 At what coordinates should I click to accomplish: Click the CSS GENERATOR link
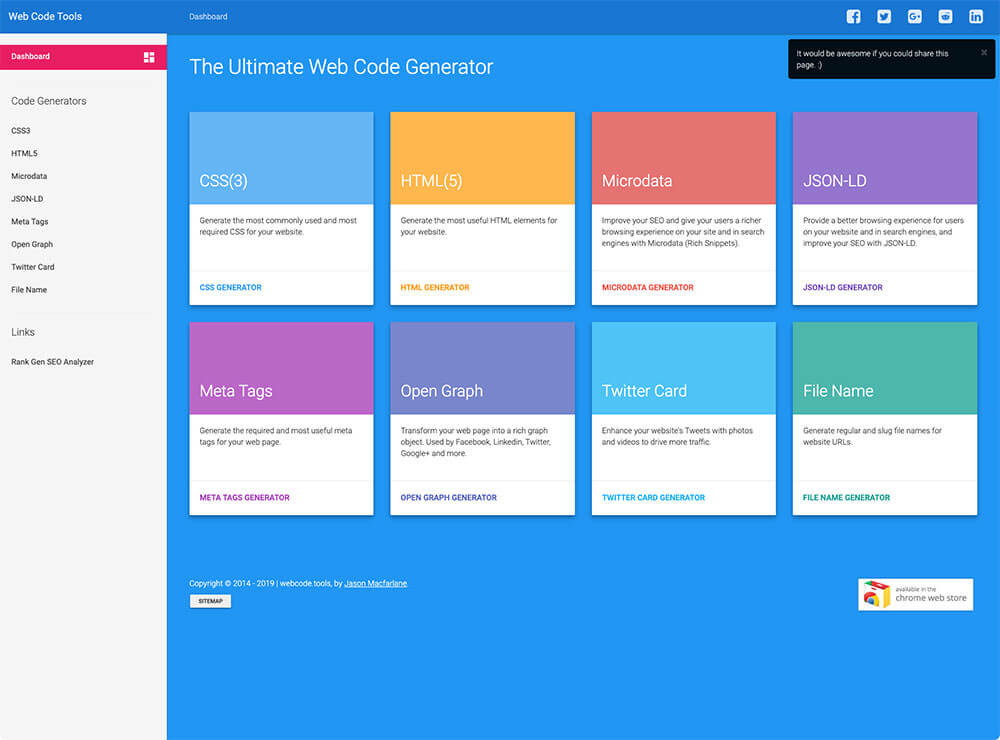point(230,287)
